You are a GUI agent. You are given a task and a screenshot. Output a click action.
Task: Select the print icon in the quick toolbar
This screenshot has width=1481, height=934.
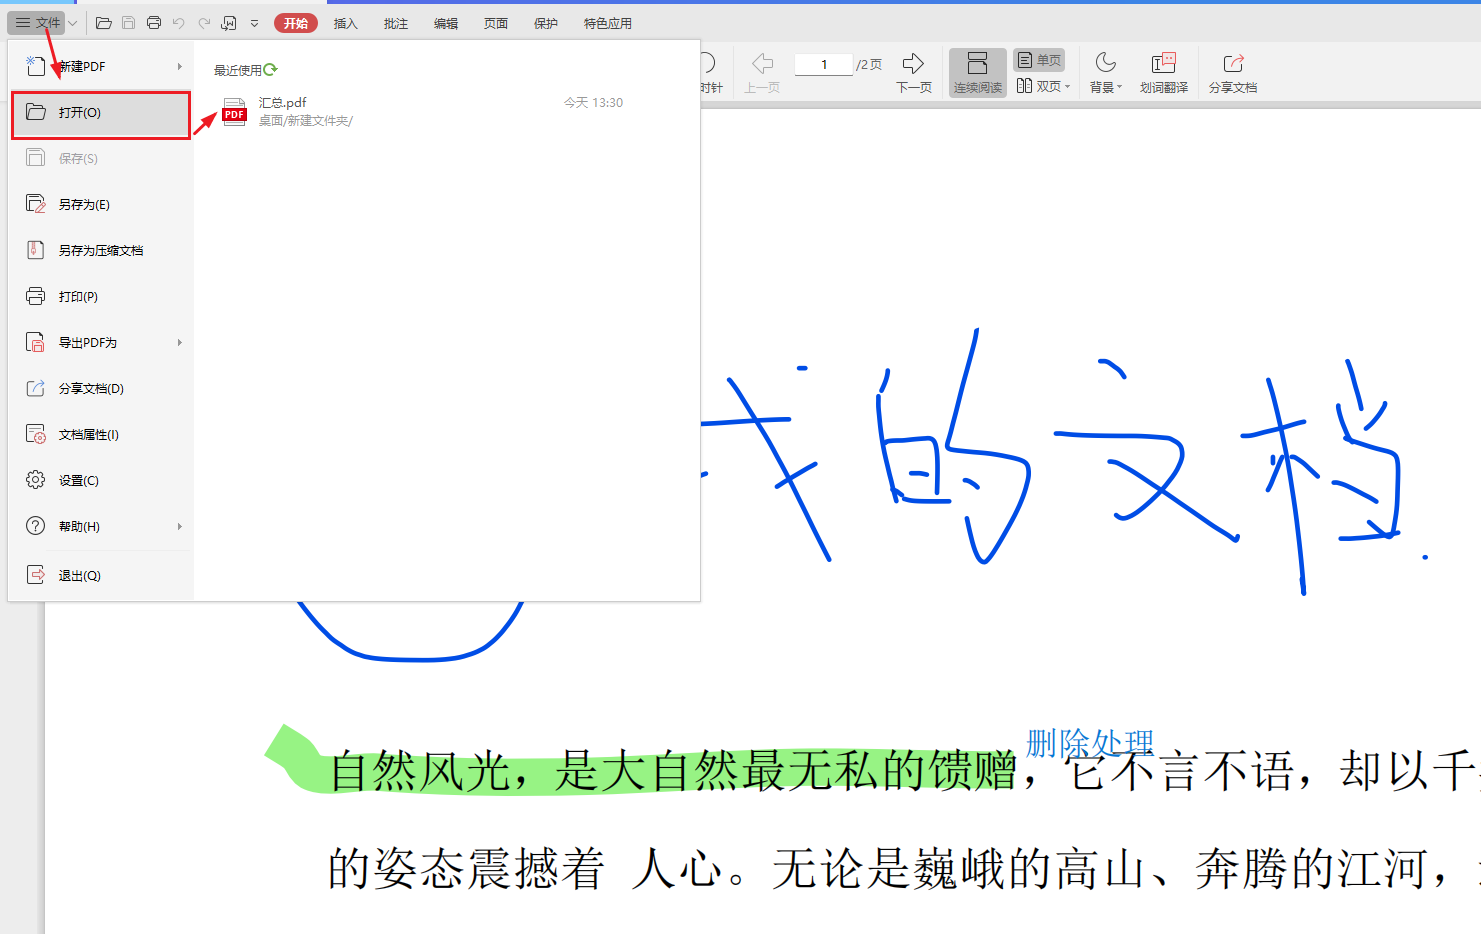[153, 22]
